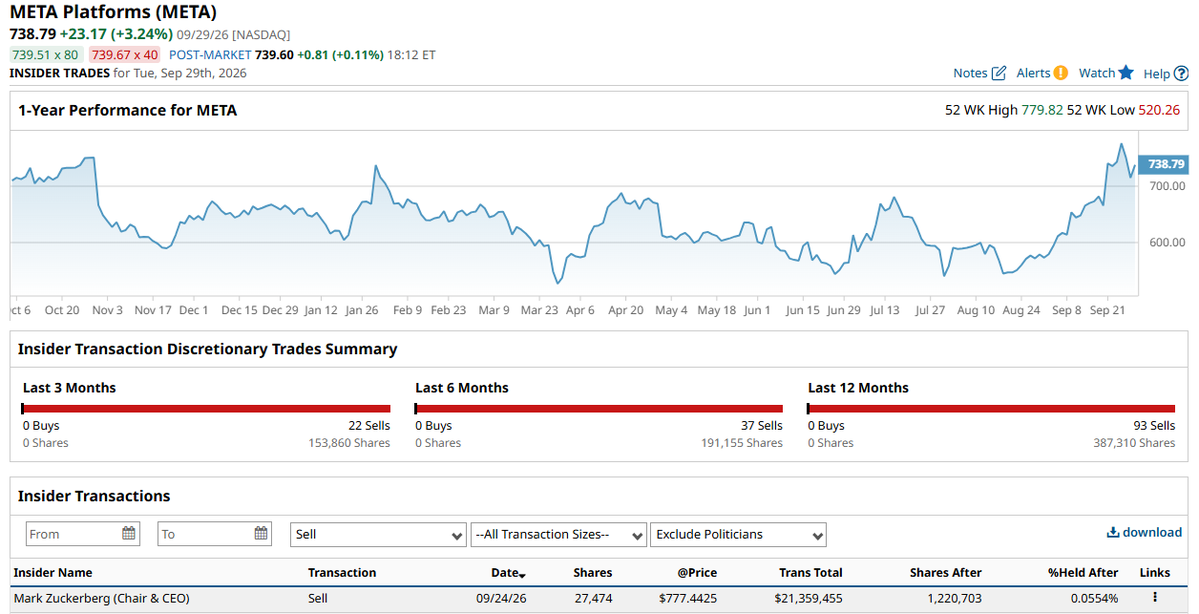Click the 738.79 price tag on chart
Viewport: 1199px width, 614px height.
coord(1163,164)
